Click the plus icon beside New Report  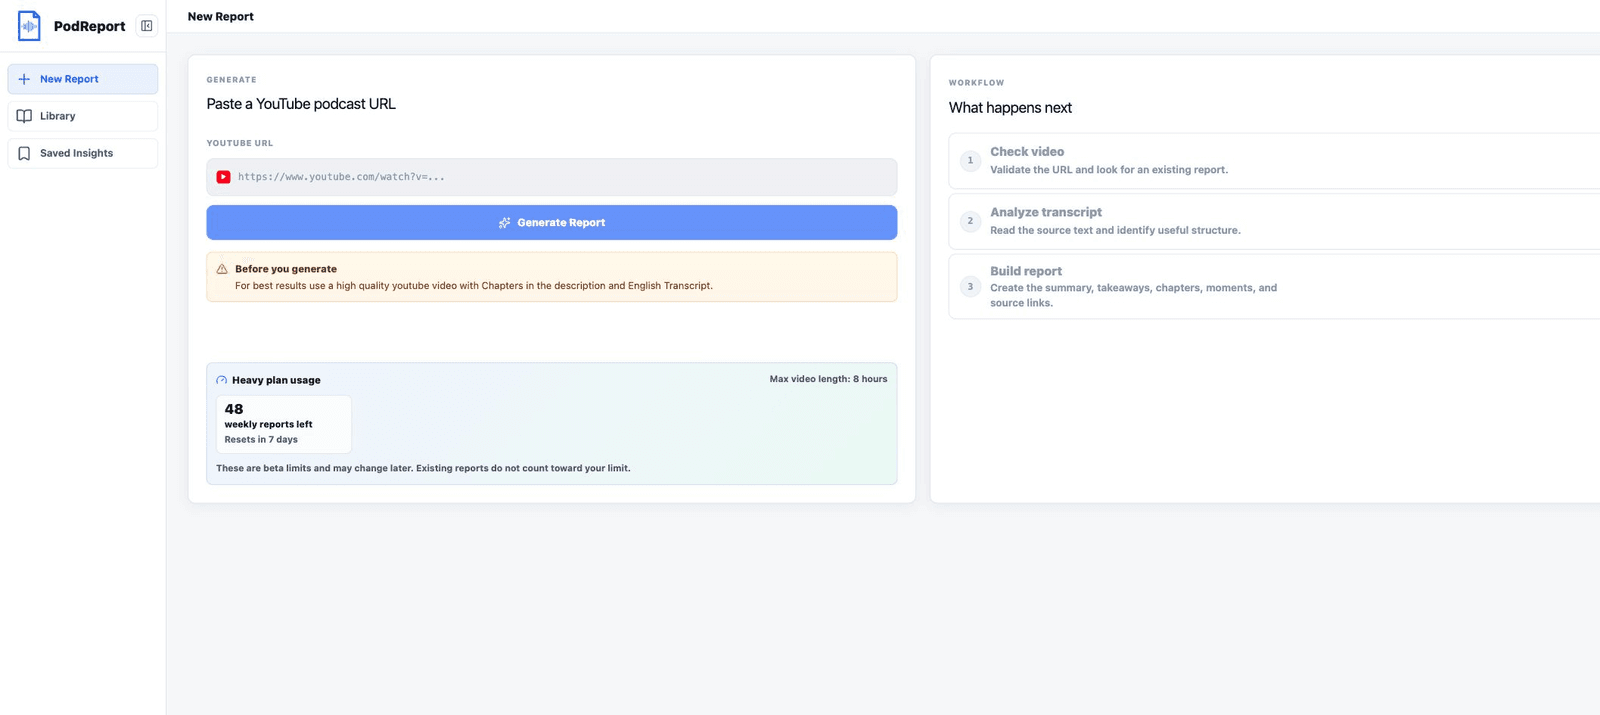(x=24, y=79)
